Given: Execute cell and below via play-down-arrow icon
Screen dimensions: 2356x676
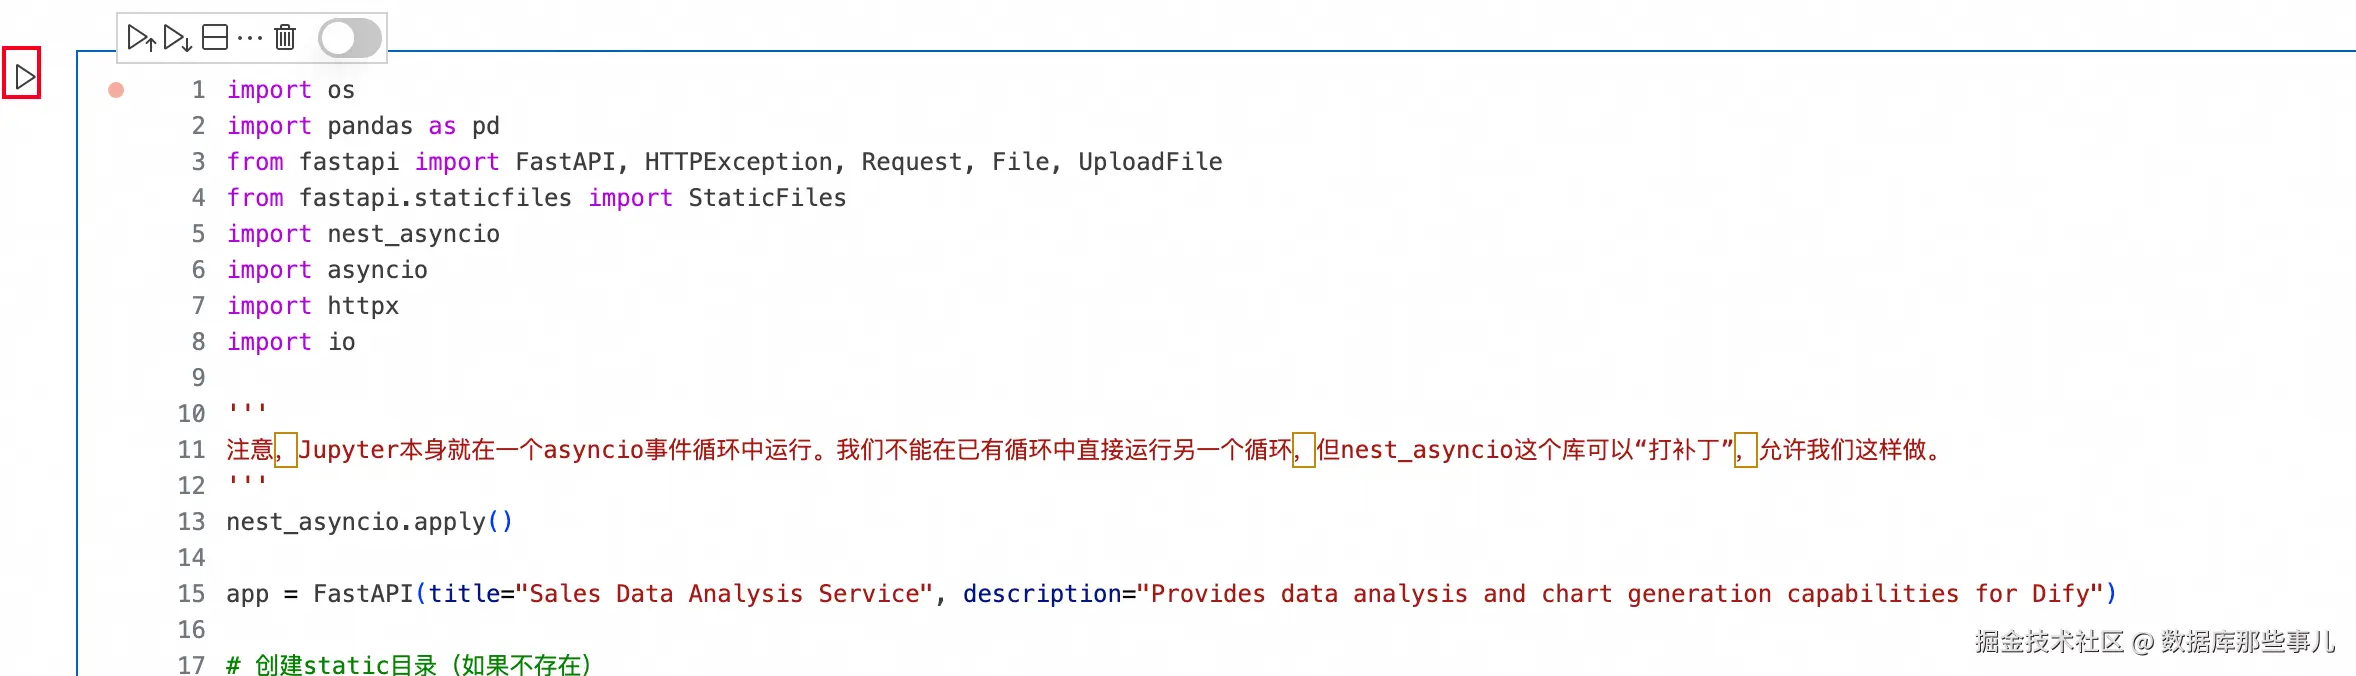Looking at the screenshot, I should coord(178,38).
